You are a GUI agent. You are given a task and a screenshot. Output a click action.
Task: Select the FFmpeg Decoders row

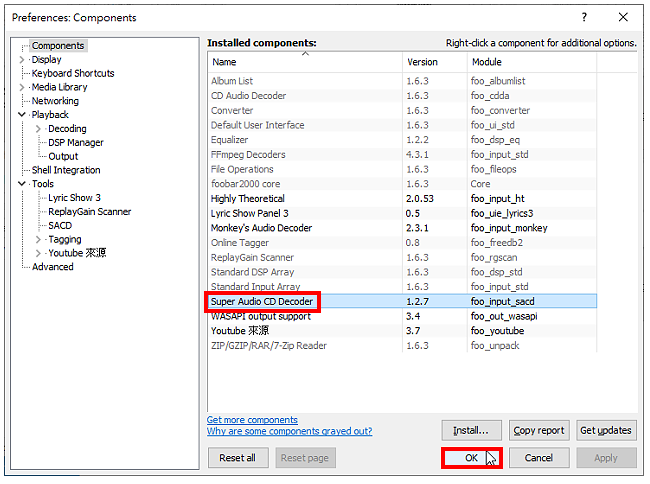click(402, 155)
